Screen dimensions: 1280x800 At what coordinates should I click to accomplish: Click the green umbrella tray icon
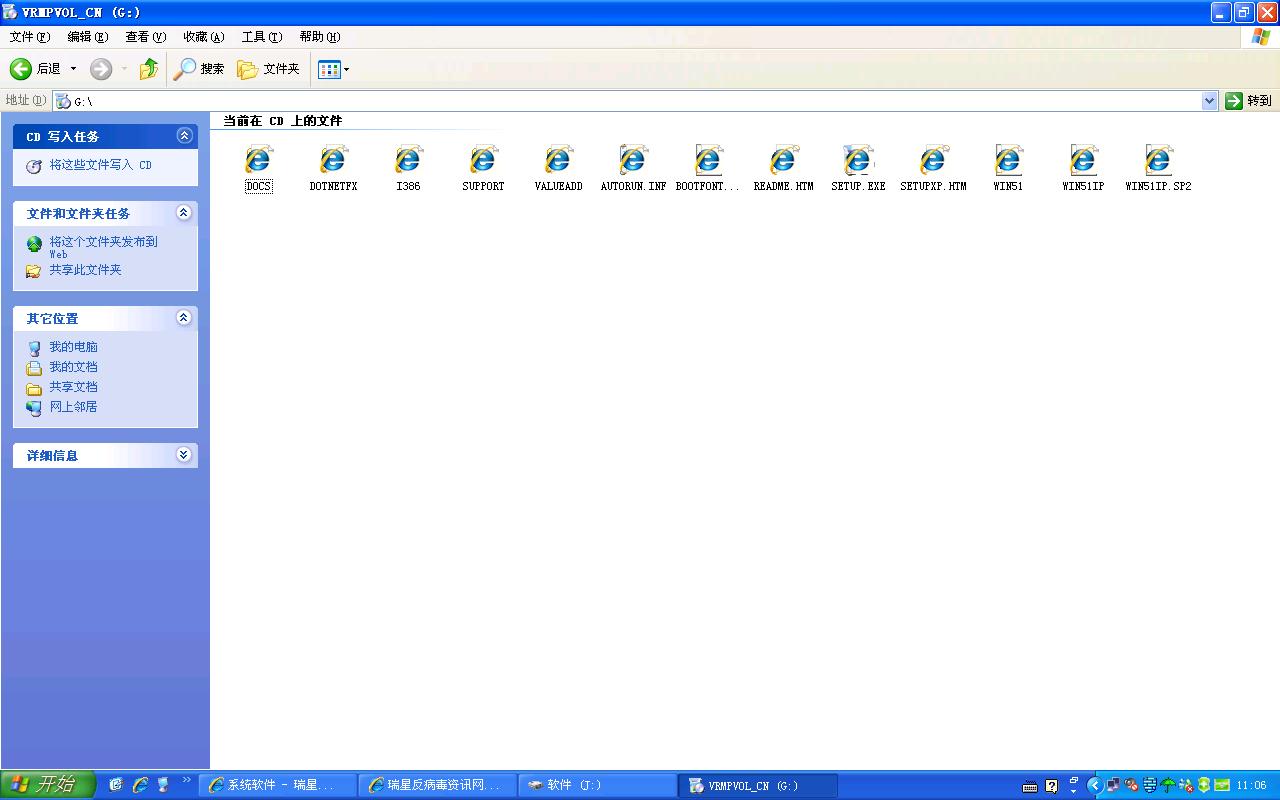pyautogui.click(x=1168, y=785)
